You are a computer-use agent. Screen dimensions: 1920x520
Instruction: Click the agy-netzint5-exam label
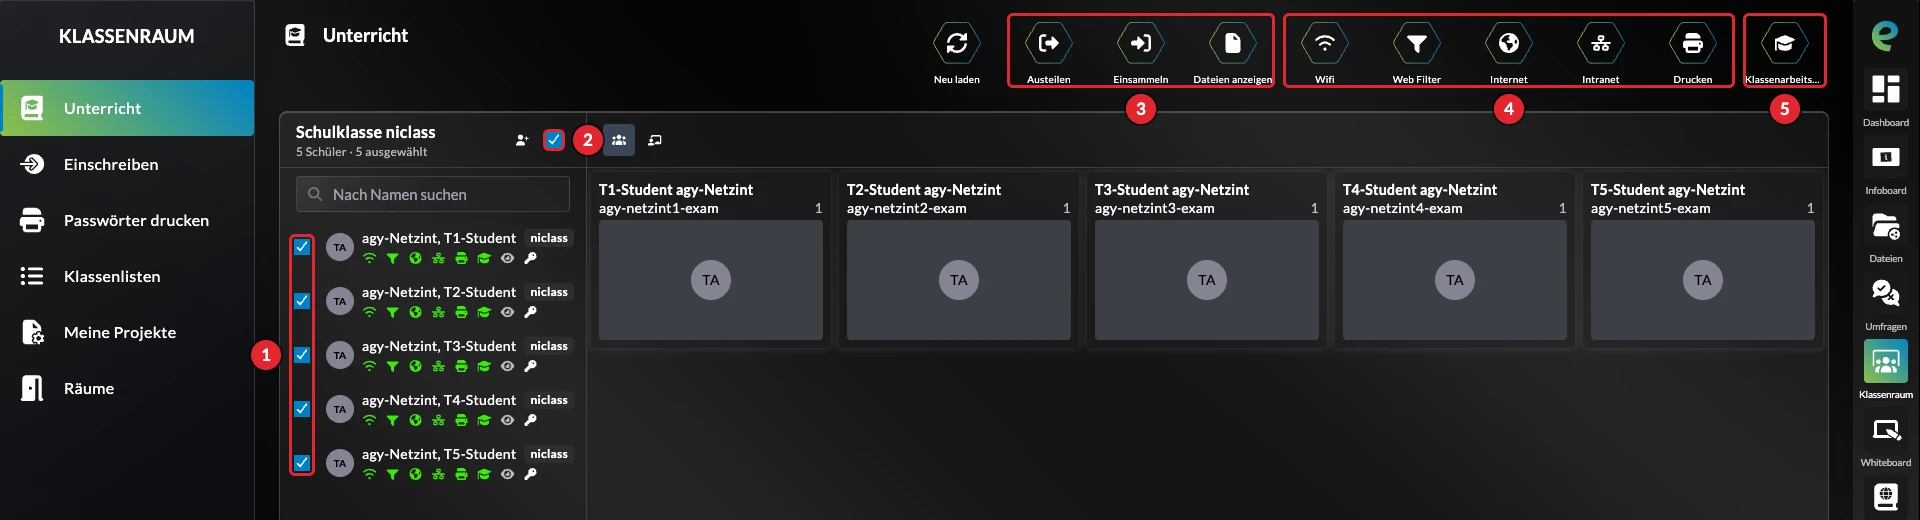tap(1650, 208)
